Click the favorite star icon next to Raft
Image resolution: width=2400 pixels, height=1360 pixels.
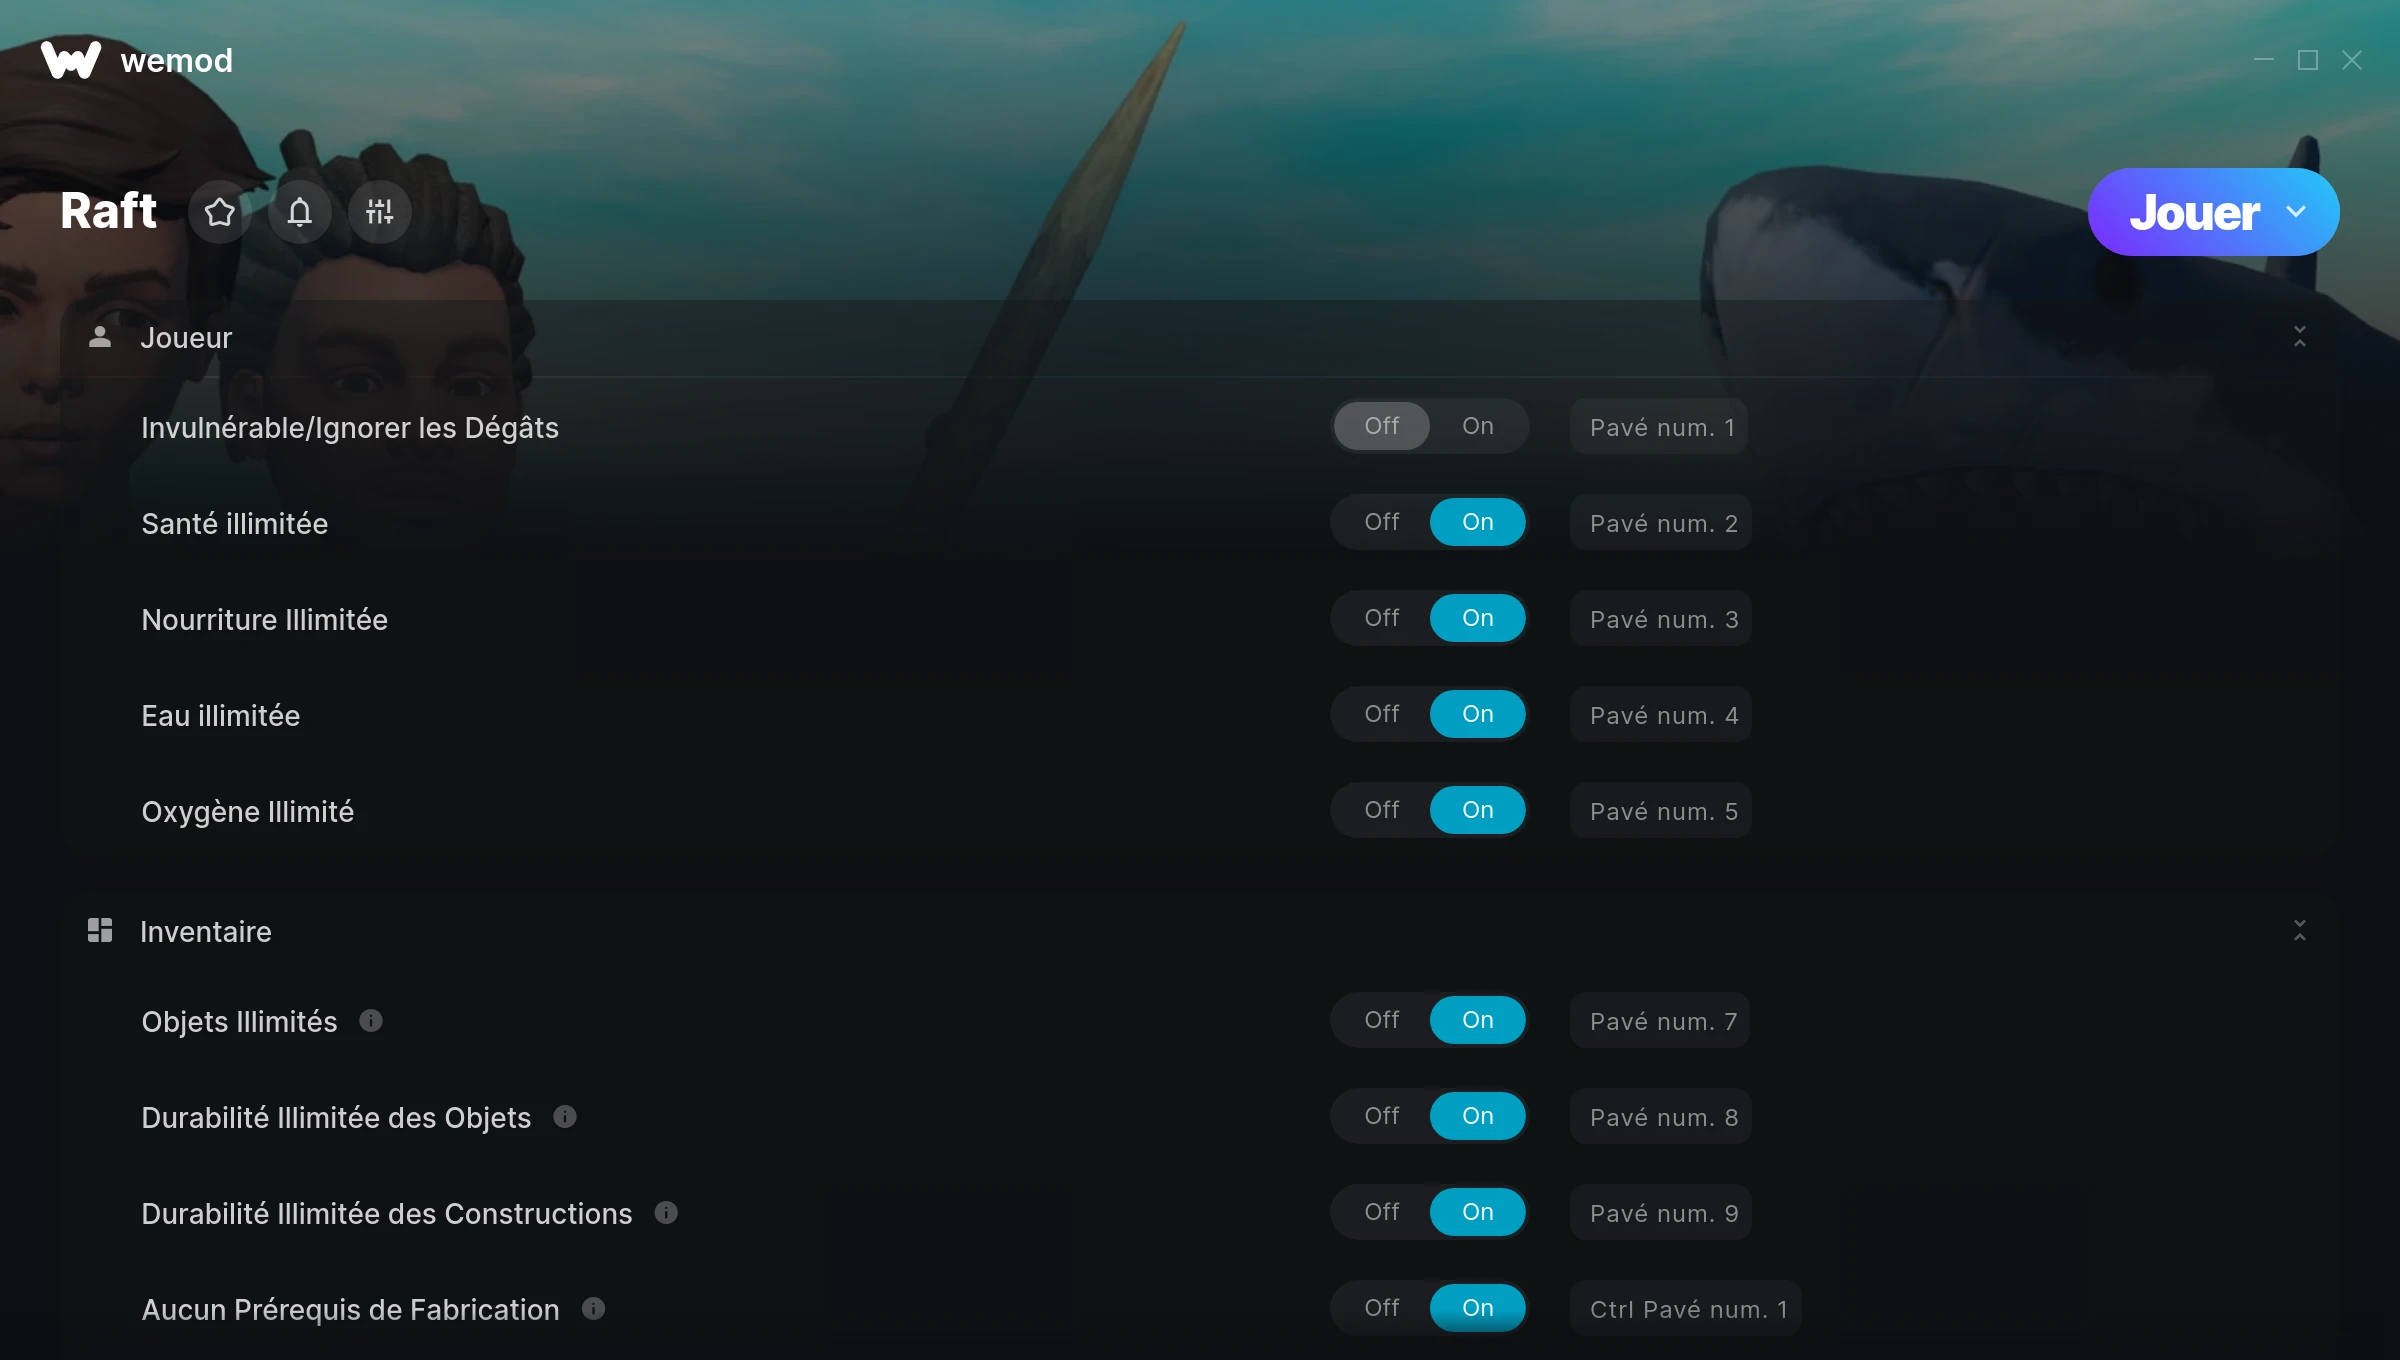220,212
